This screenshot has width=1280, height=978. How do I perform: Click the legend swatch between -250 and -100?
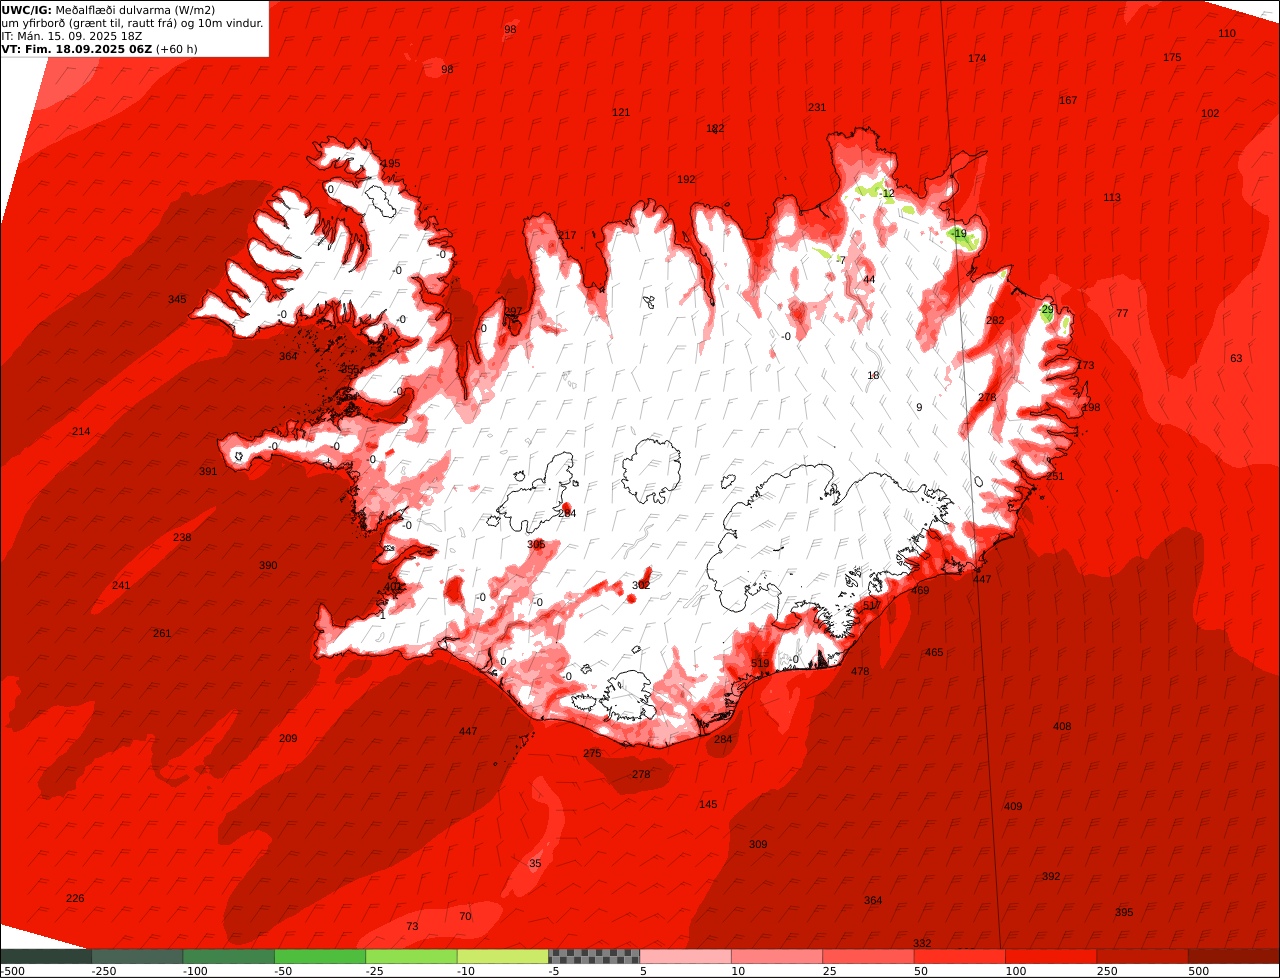pyautogui.click(x=137, y=956)
